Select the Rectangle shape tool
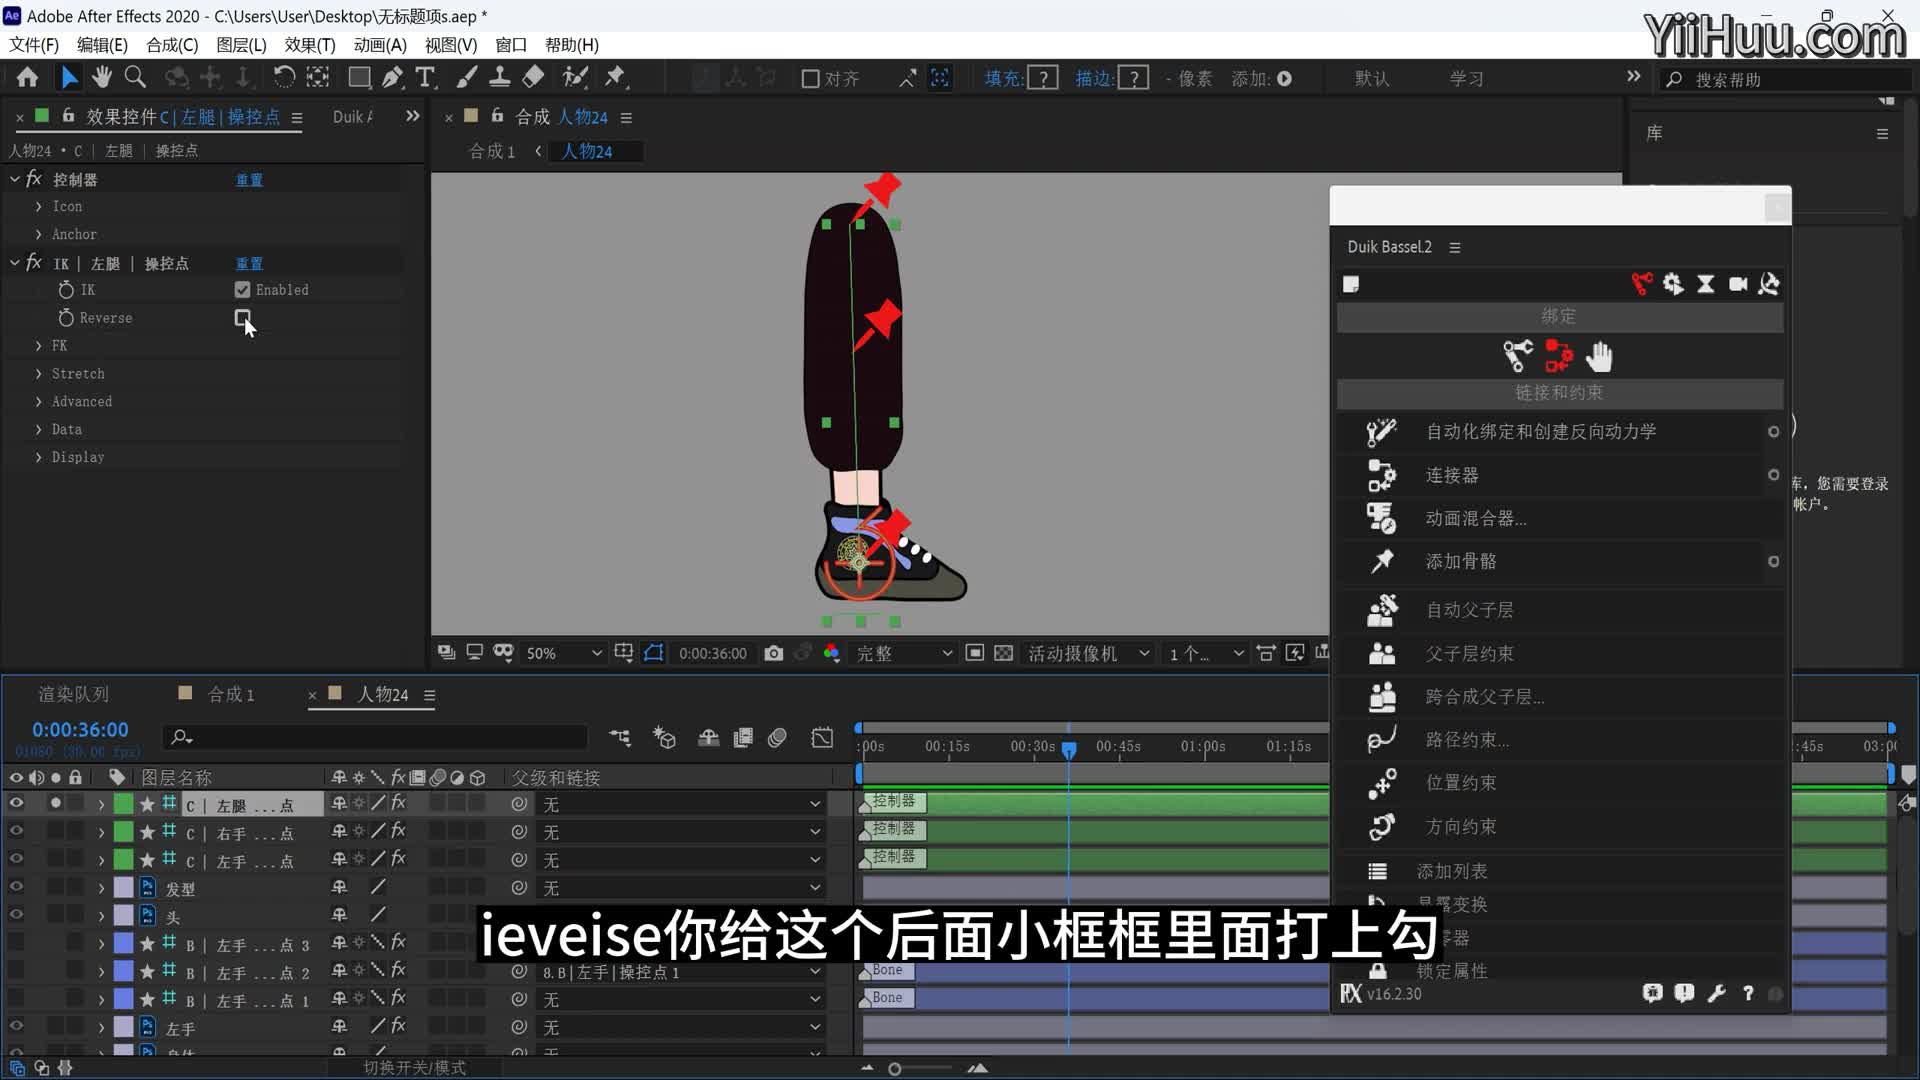This screenshot has width=1920, height=1080. [x=359, y=78]
